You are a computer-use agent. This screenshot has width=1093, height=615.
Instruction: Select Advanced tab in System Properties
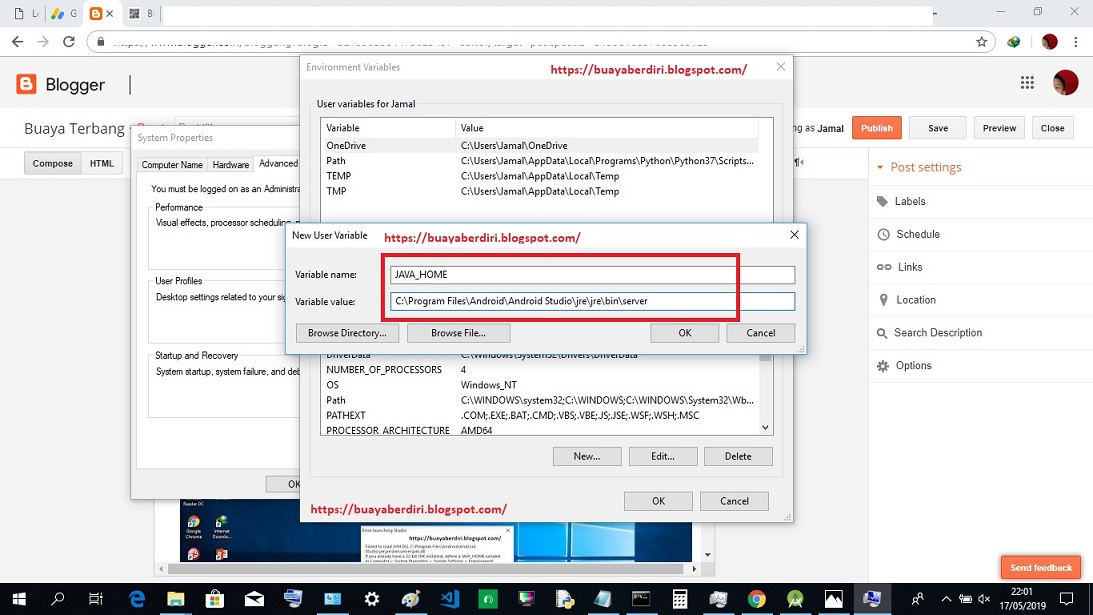pos(278,163)
